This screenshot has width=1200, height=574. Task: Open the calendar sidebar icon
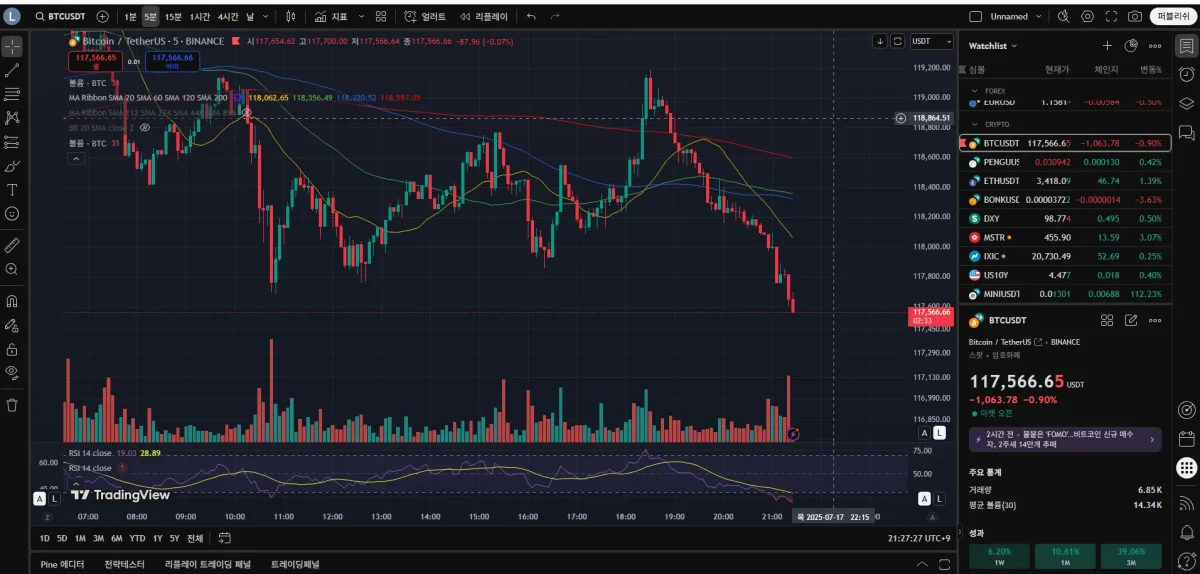pyautogui.click(x=1186, y=438)
